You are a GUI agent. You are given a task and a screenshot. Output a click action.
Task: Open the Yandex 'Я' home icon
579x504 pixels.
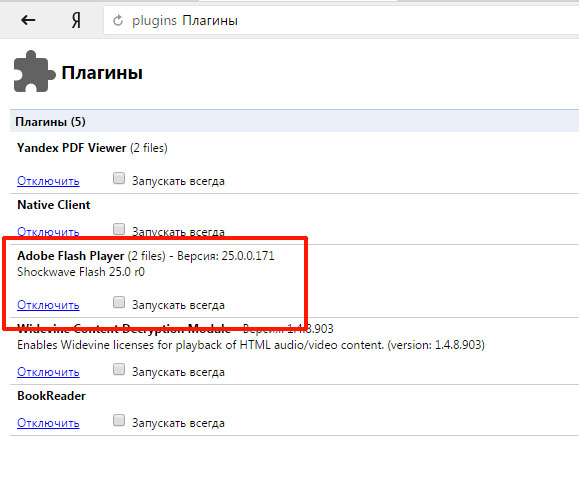76,20
